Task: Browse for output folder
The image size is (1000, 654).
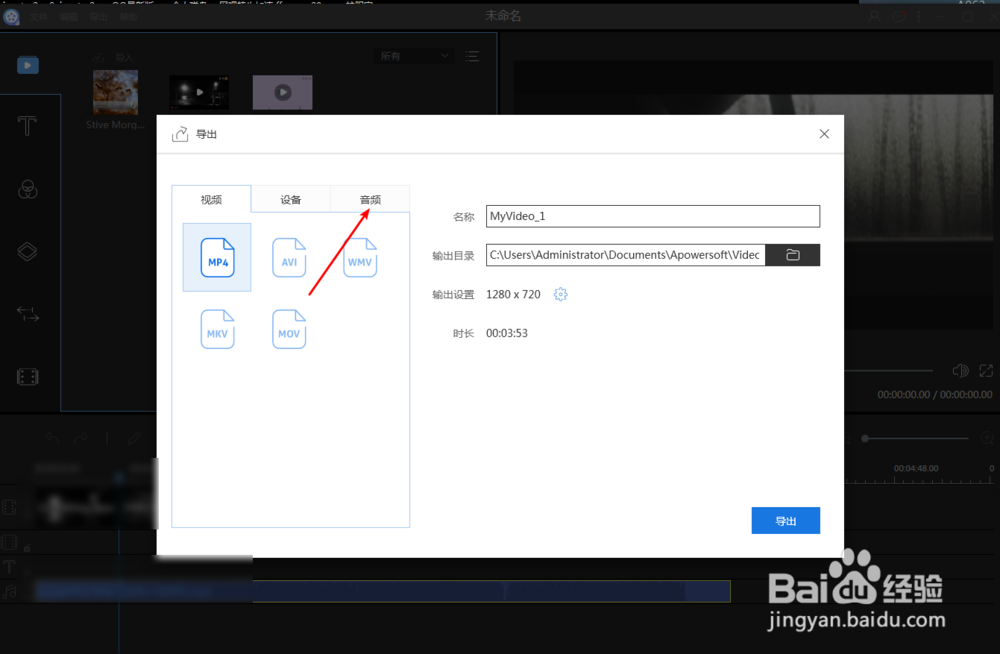Action: (793, 255)
